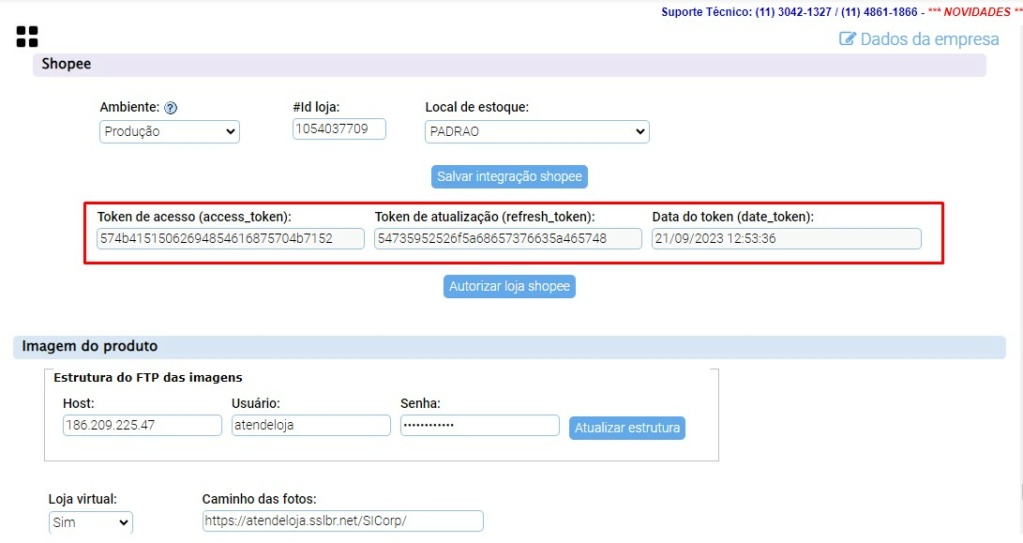Click the Suporte Técnico phone text
The height and width of the screenshot is (543, 1023).
(x=789, y=12)
